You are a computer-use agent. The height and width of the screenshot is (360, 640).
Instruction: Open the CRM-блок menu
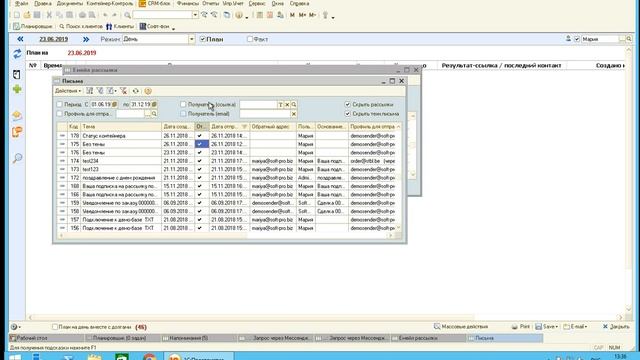[154, 3]
